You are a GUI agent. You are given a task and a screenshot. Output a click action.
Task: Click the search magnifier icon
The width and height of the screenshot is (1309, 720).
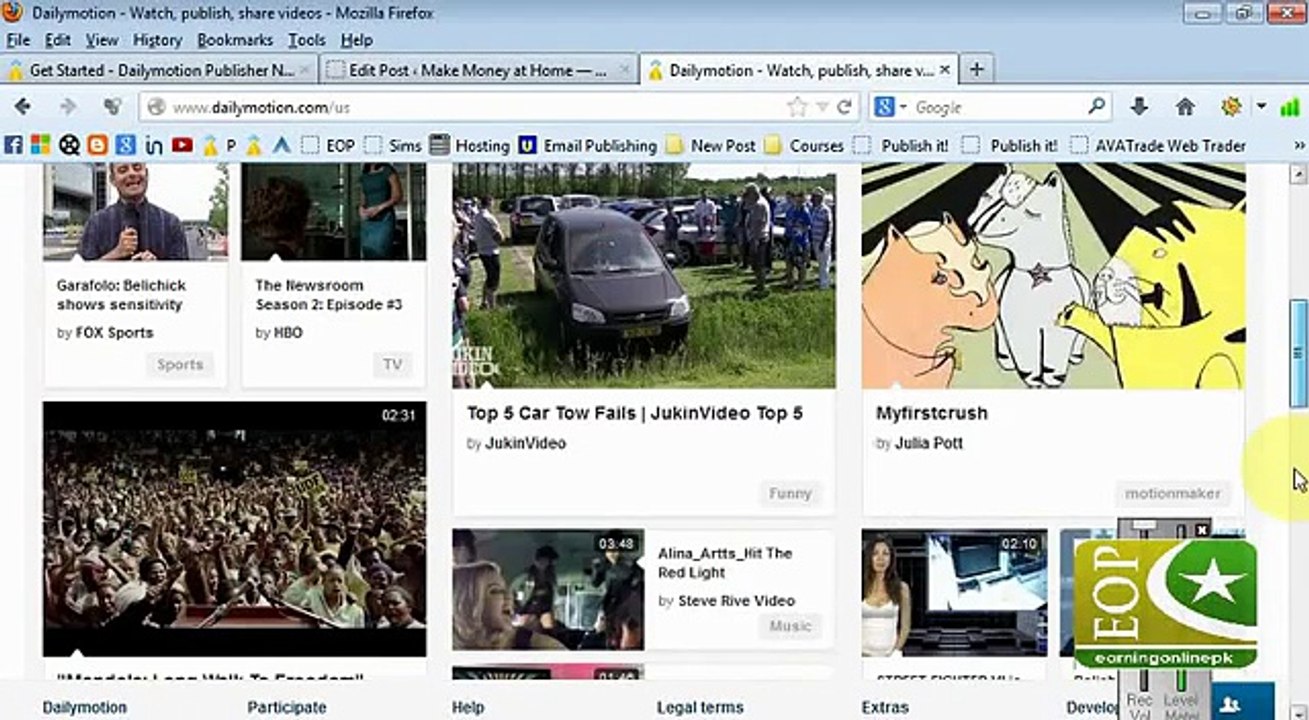click(1097, 106)
